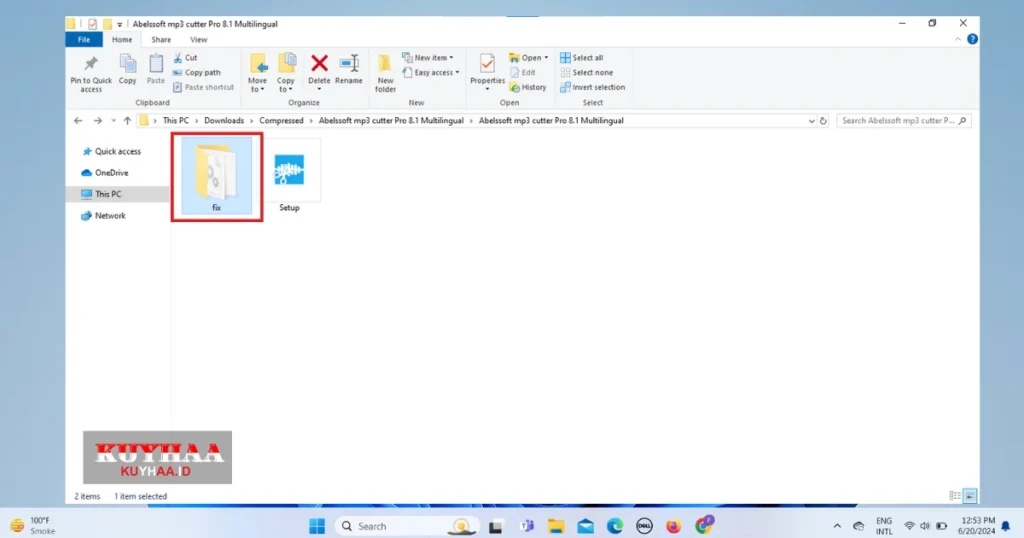Click the taskbar Search box
This screenshot has height=538, width=1024.
[408, 526]
